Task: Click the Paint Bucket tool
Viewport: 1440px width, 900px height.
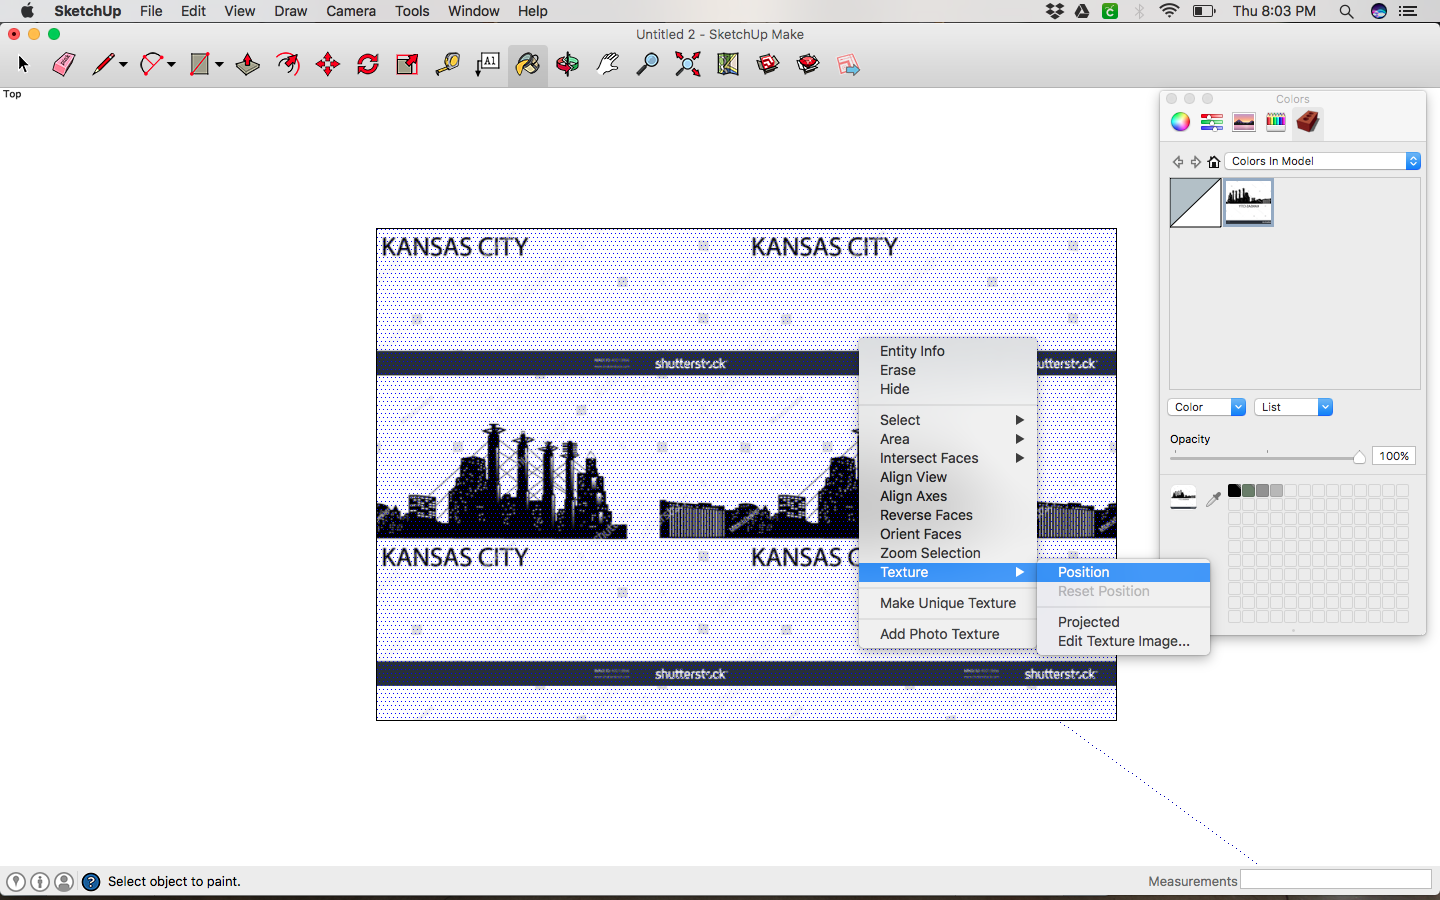Action: (528, 65)
